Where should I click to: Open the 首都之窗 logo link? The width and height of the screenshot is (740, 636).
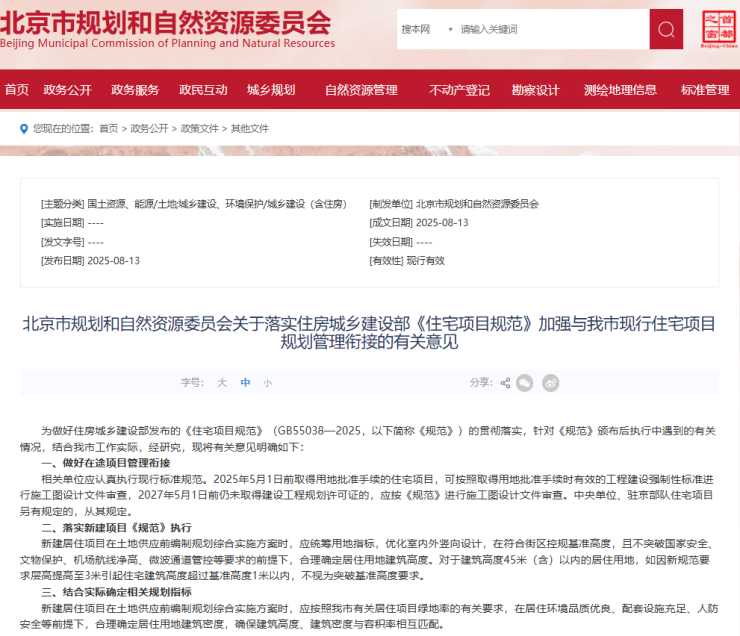click(717, 28)
